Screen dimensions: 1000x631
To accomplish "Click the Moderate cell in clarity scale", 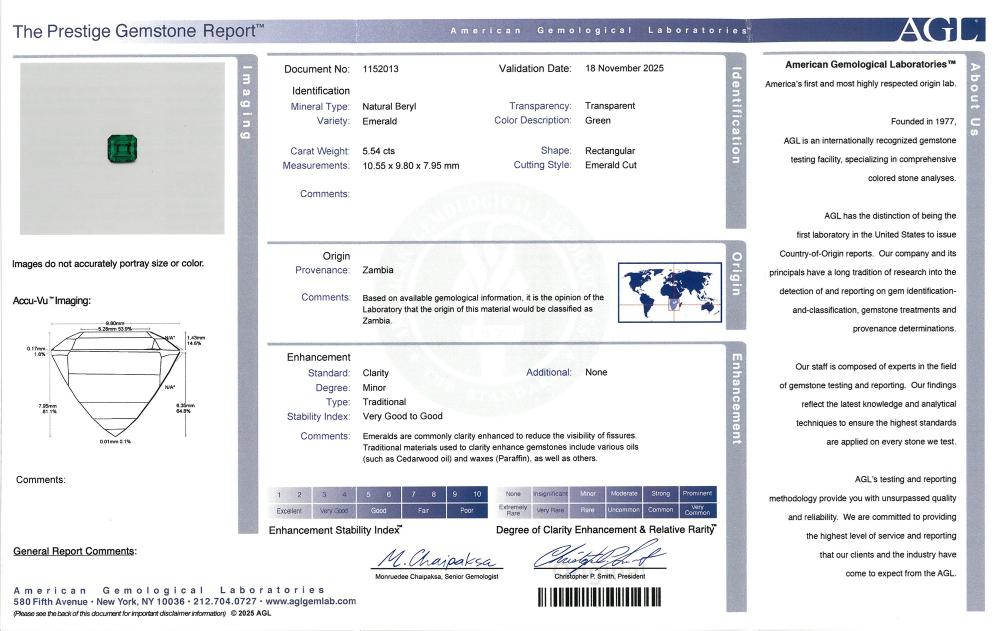I will pos(624,494).
